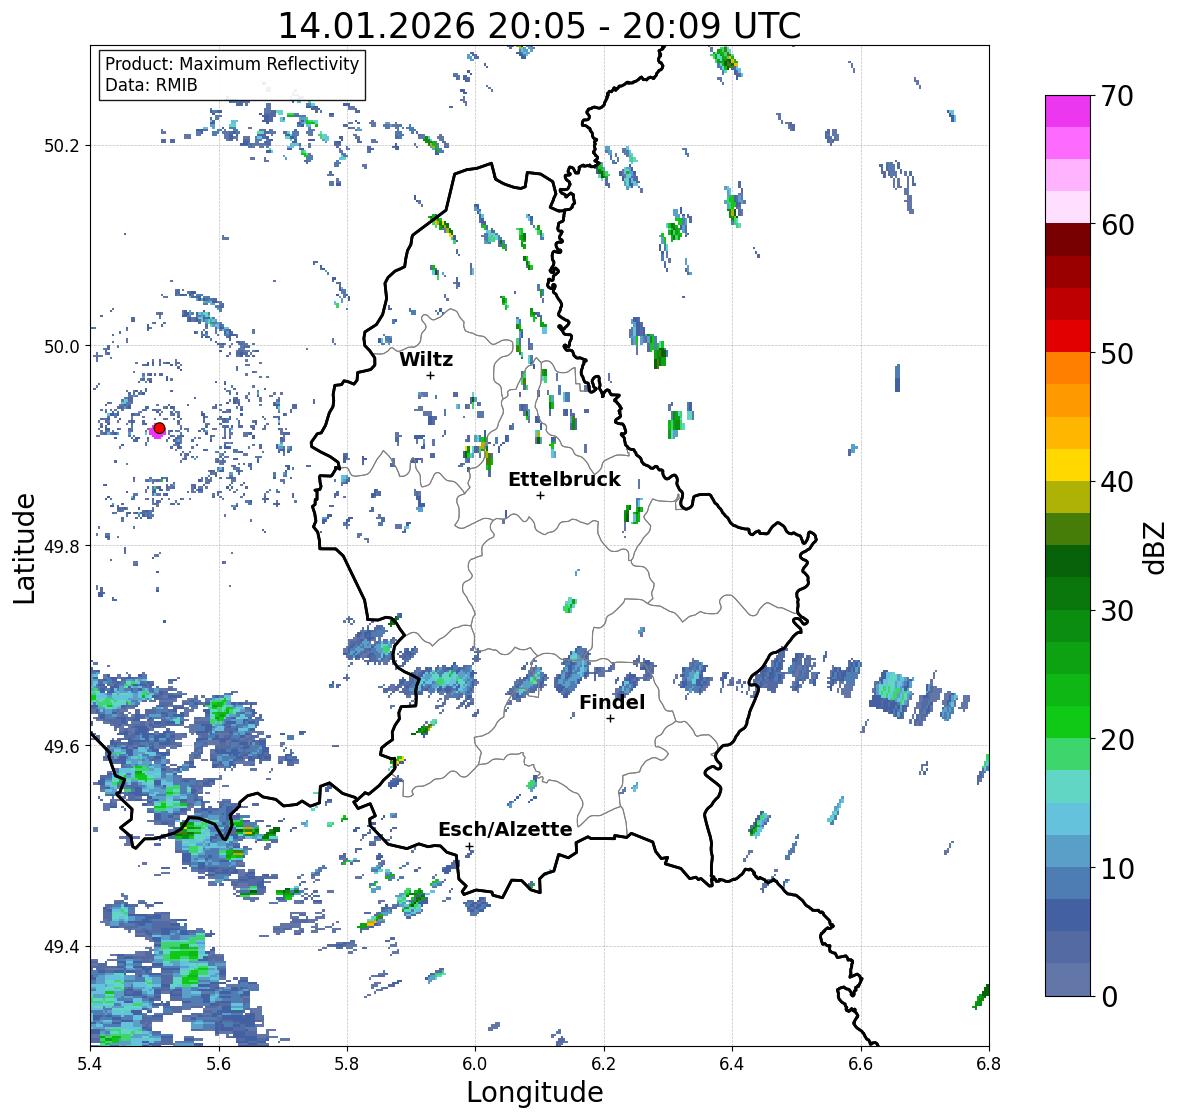Image resolution: width=1179 pixels, height=1117 pixels.
Task: Click the Findel station cross marker
Action: (x=611, y=719)
